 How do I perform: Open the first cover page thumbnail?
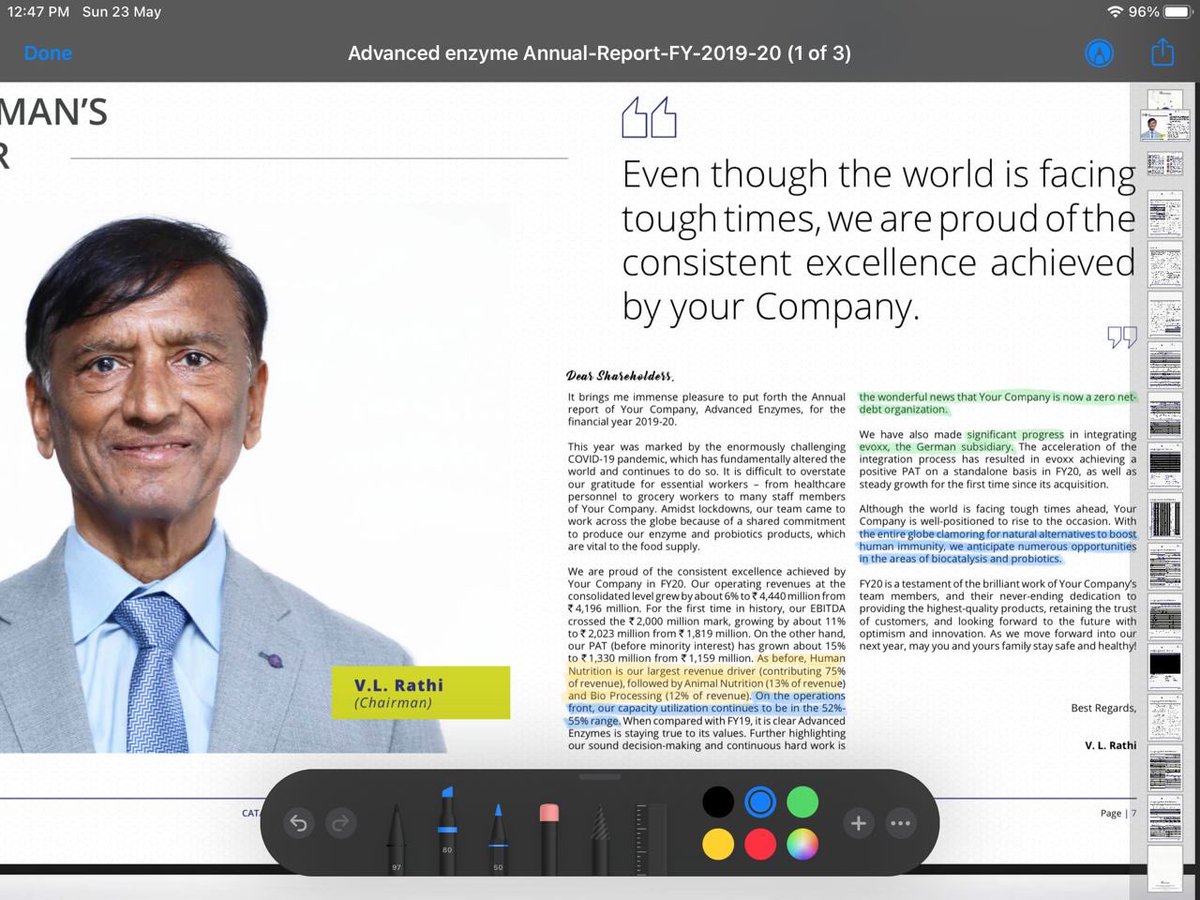click(x=1164, y=100)
